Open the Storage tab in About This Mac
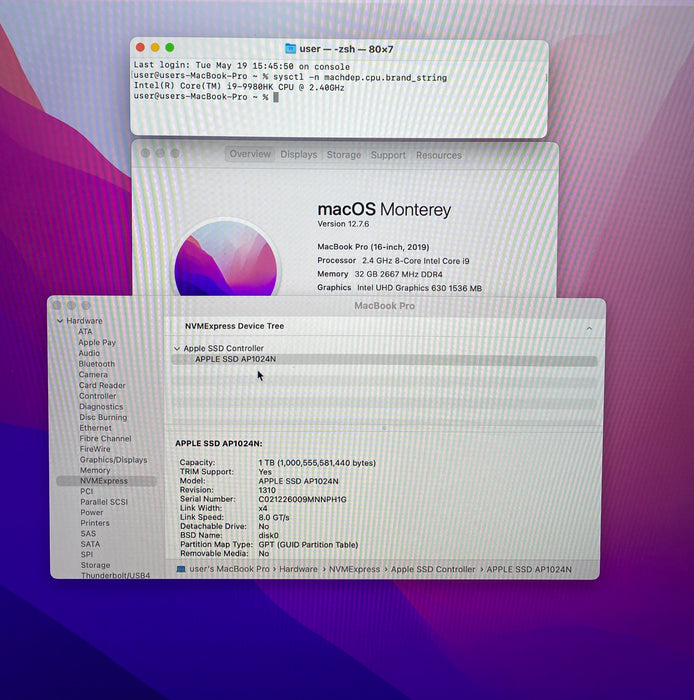The width and height of the screenshot is (694, 700). click(x=344, y=155)
